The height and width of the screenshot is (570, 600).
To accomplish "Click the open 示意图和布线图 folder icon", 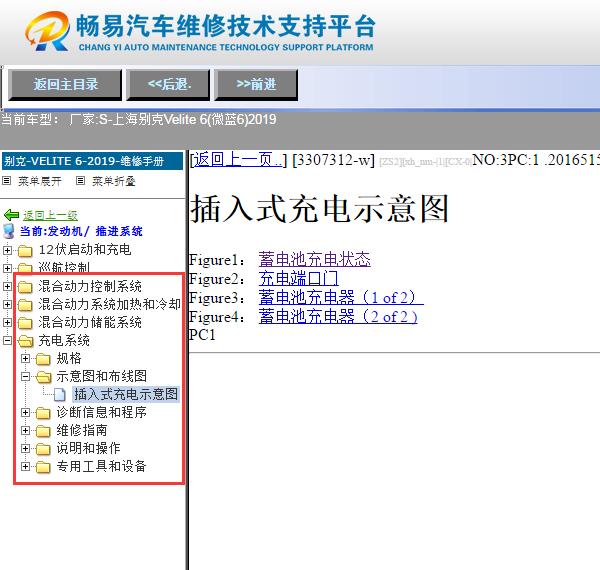I will [44, 377].
